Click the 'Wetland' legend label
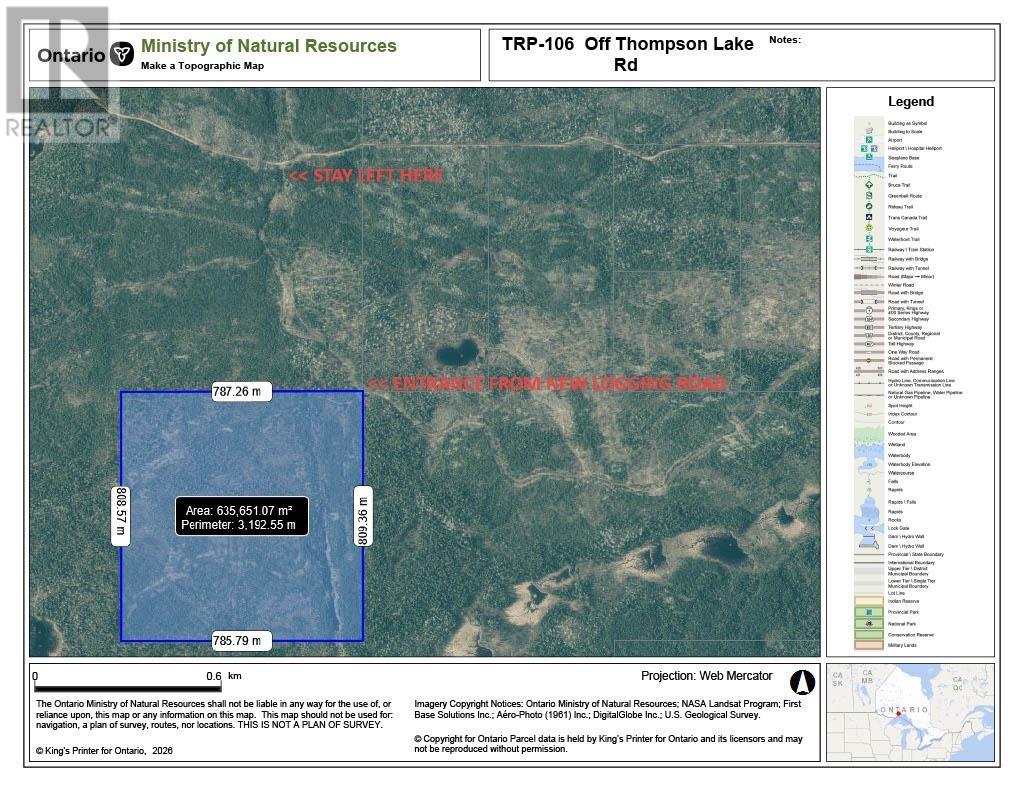Image resolution: width=1024 pixels, height=791 pixels. (x=897, y=444)
